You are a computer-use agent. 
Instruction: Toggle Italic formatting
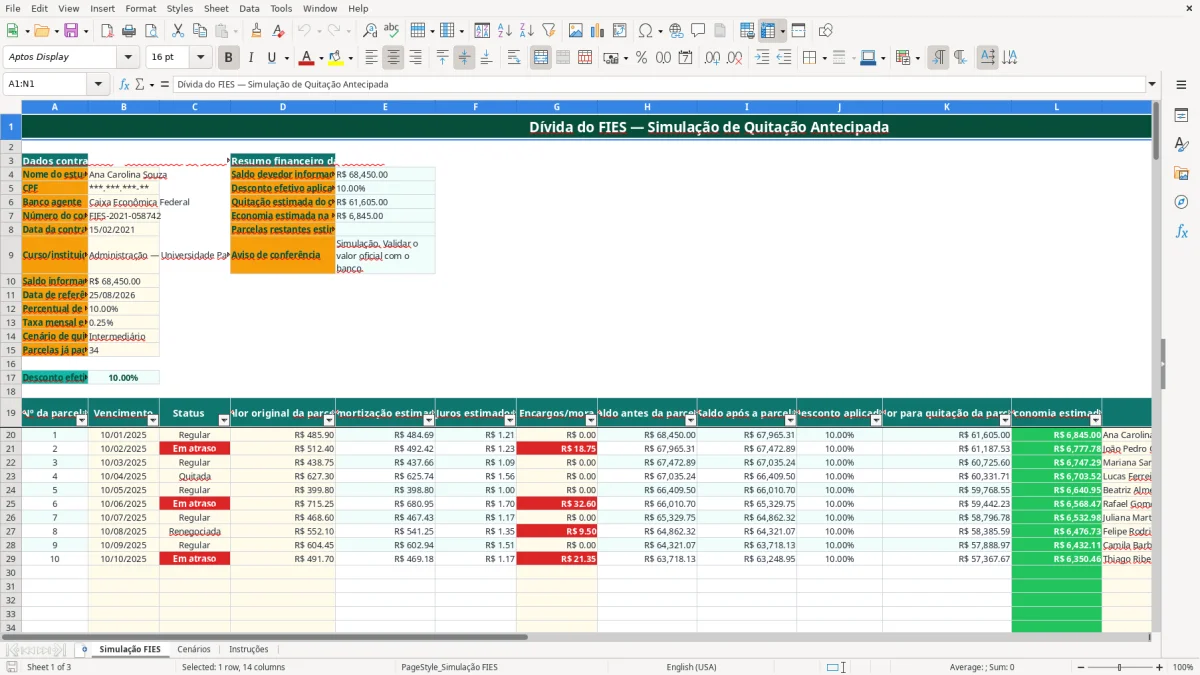pos(250,58)
